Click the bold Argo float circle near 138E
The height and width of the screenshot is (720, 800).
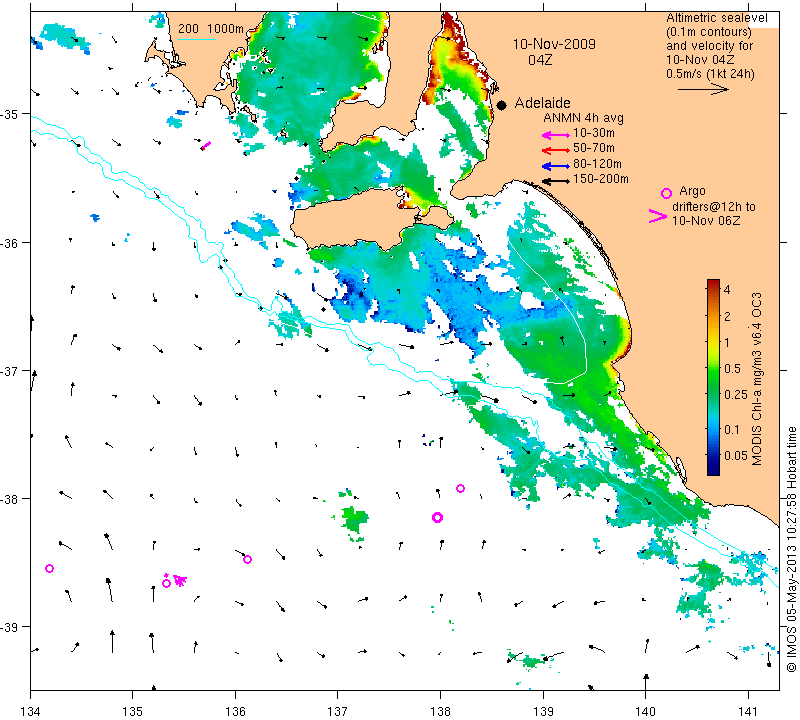coord(437,517)
